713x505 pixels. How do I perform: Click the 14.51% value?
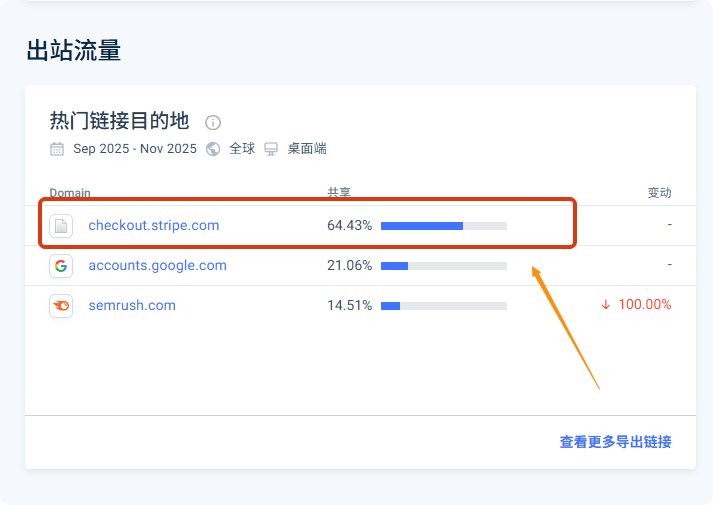(x=349, y=305)
